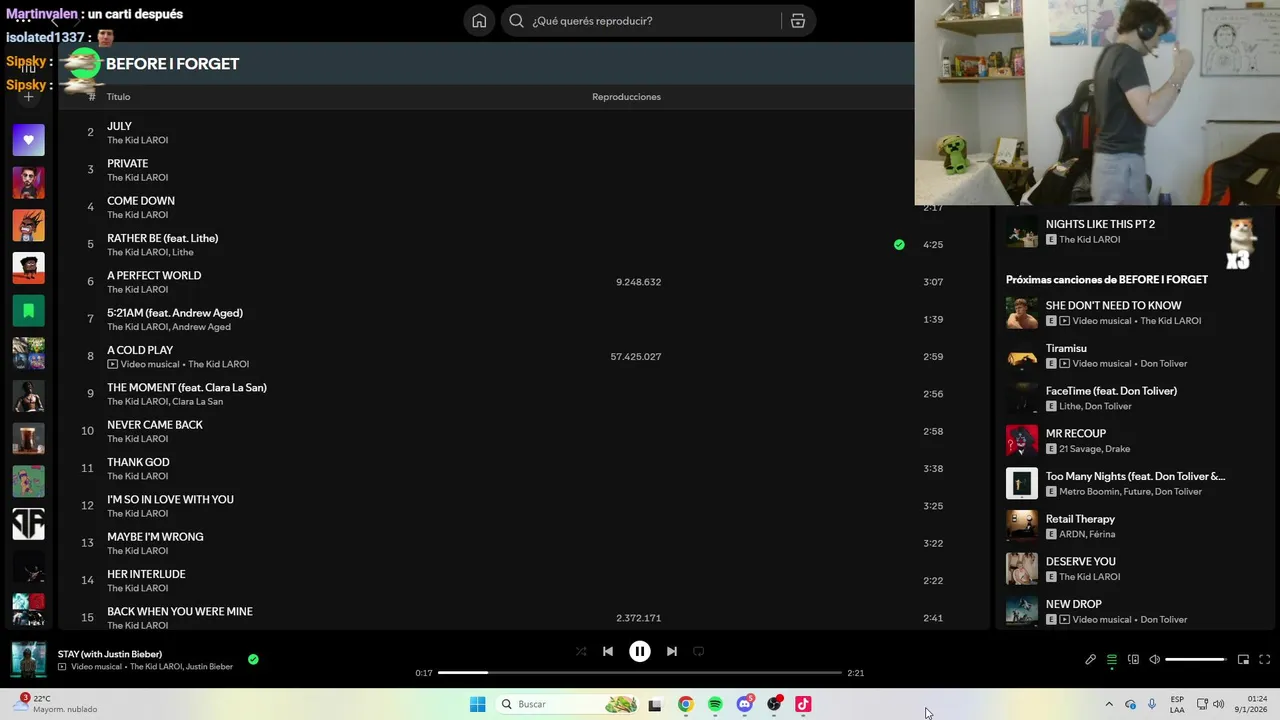Open The Kid LAROI link under HER INTERLUDE
The image size is (1280, 720).
pos(138,588)
